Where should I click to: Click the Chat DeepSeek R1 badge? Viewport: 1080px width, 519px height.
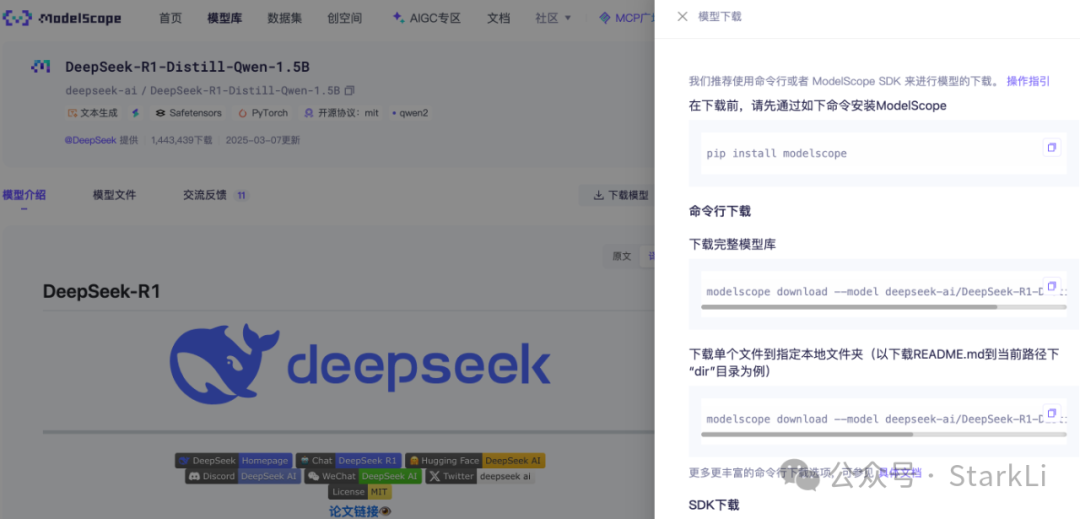pyautogui.click(x=348, y=460)
